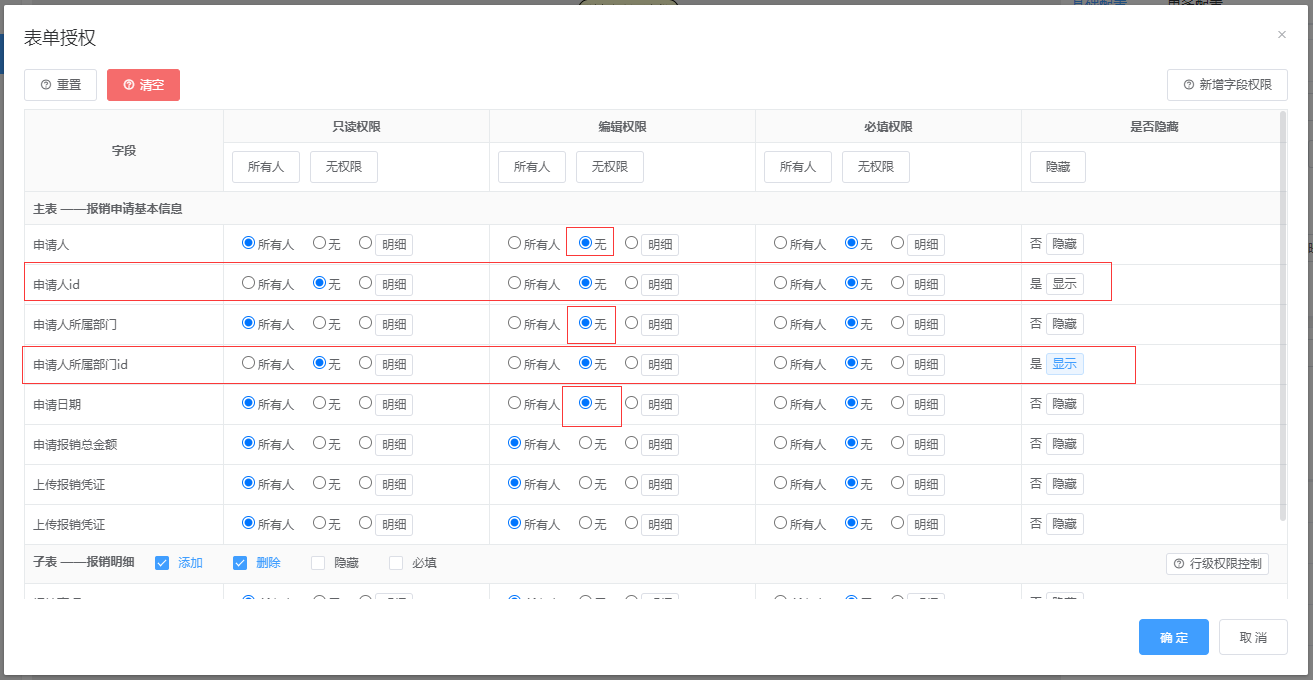This screenshot has width=1313, height=680.
Task: Check the 隐藏 checkbox for 报销明细 subtable
Action: click(318, 563)
